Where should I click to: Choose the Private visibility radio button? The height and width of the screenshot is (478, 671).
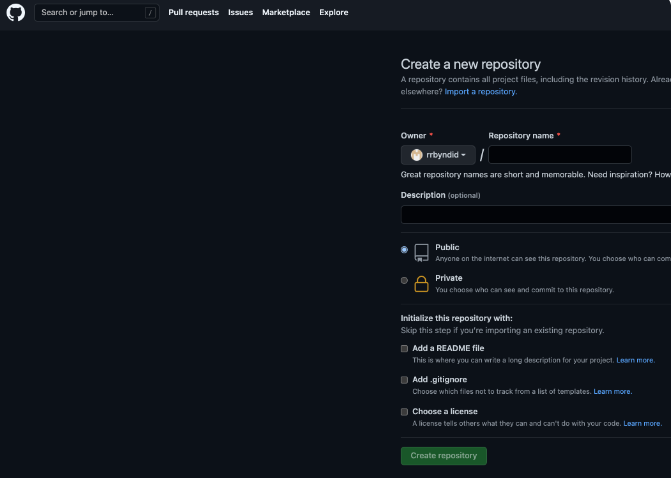(404, 281)
